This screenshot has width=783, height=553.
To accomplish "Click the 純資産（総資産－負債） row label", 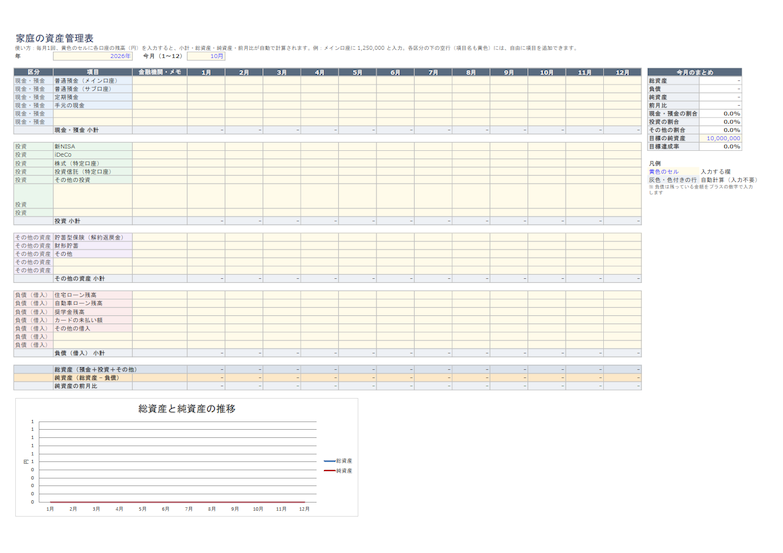I will (87, 378).
